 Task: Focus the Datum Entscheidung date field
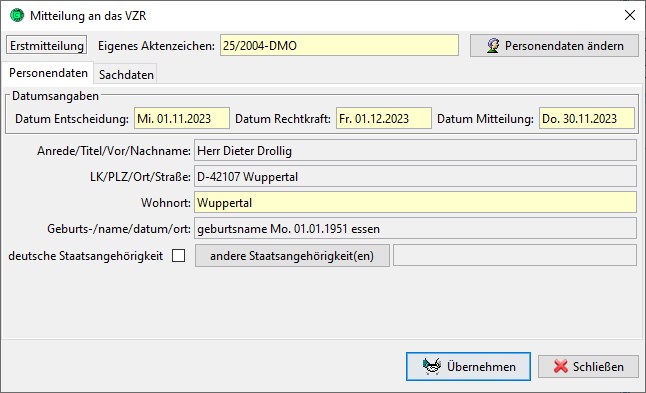pos(182,119)
